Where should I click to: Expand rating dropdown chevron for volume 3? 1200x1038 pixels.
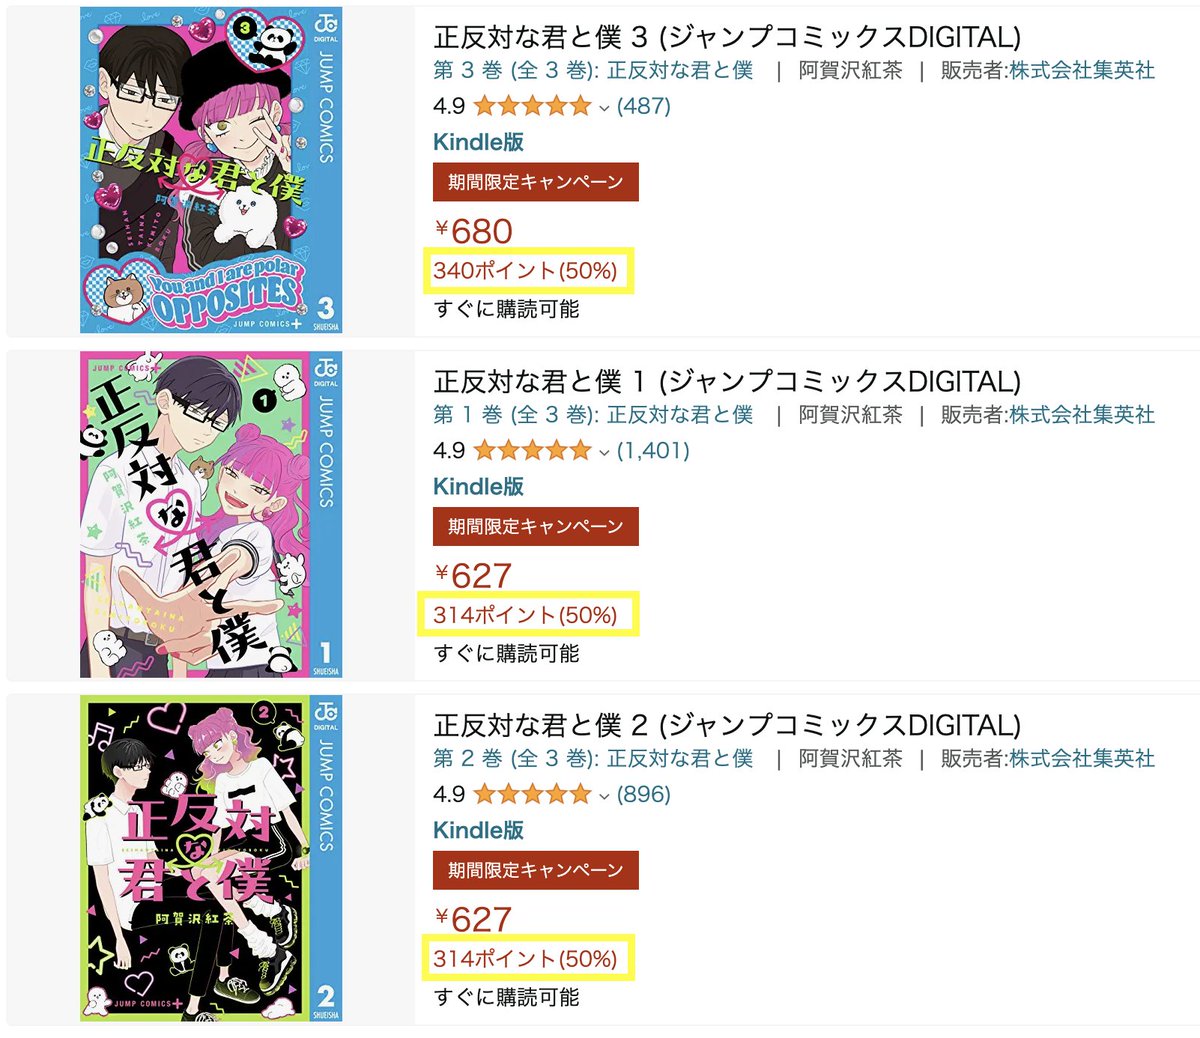pyautogui.click(x=604, y=107)
